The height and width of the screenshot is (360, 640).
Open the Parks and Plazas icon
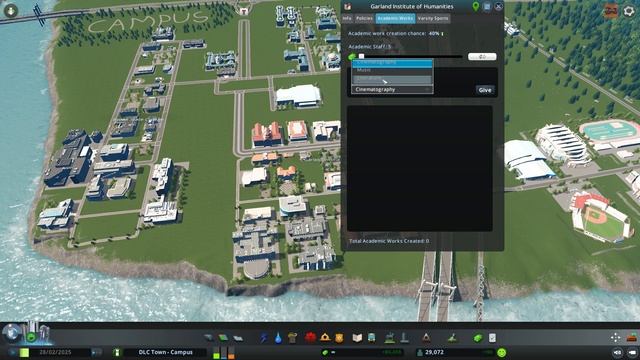(390, 338)
